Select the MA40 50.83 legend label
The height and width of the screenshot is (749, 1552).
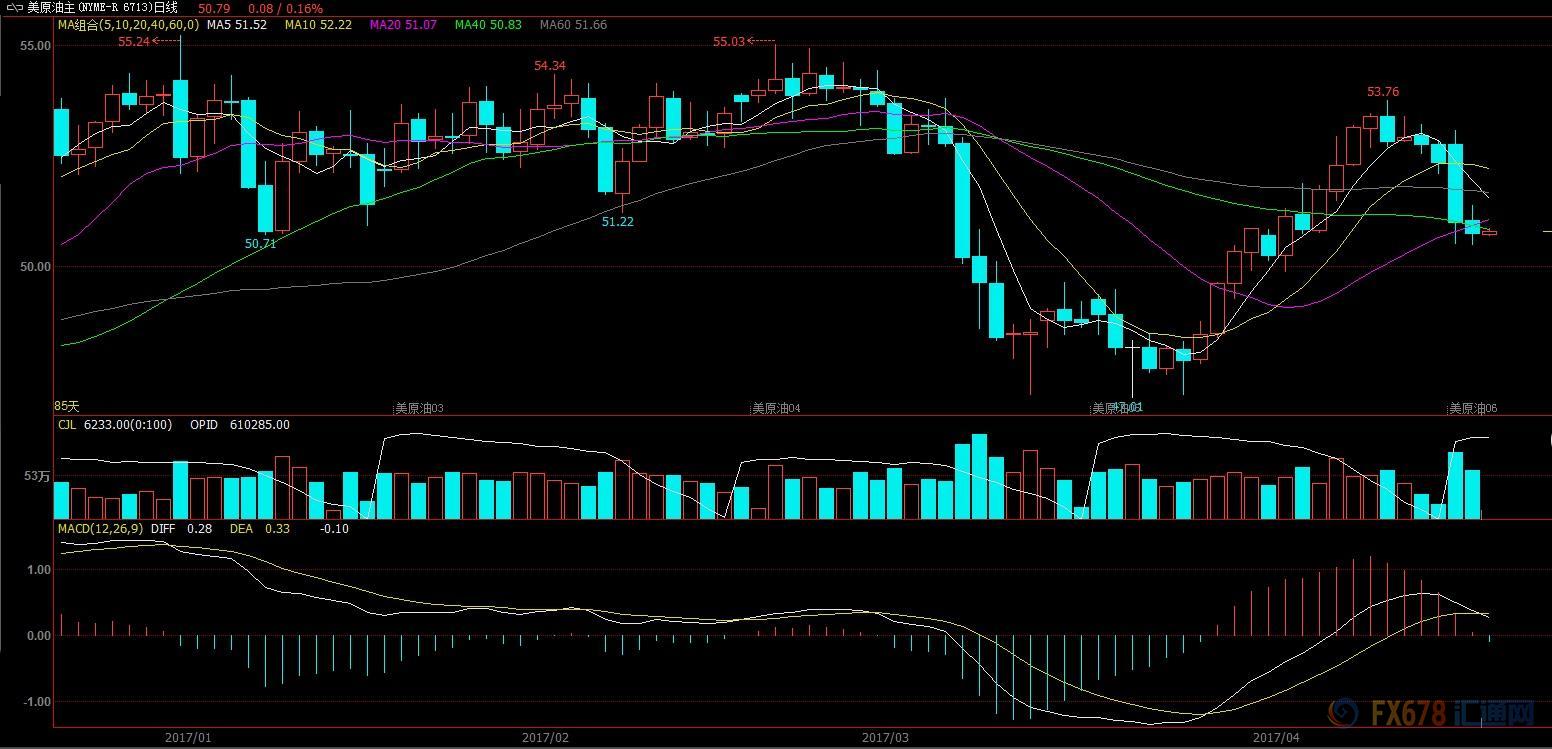pos(488,24)
